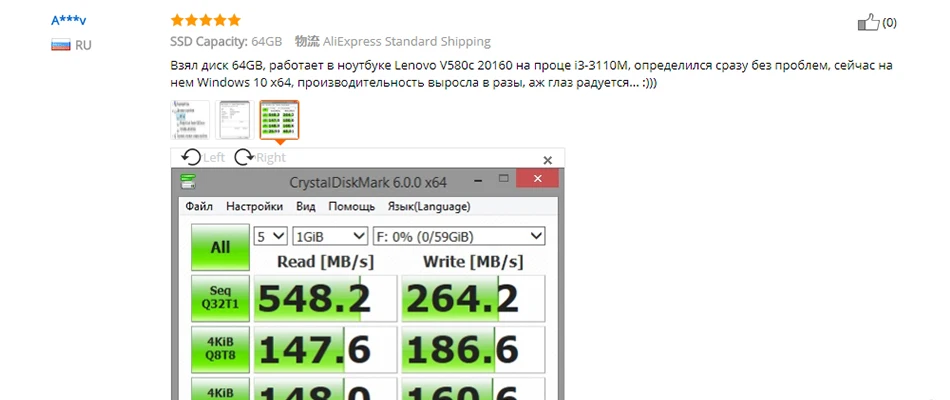Open the first review photo thumbnail

[x=190, y=120]
